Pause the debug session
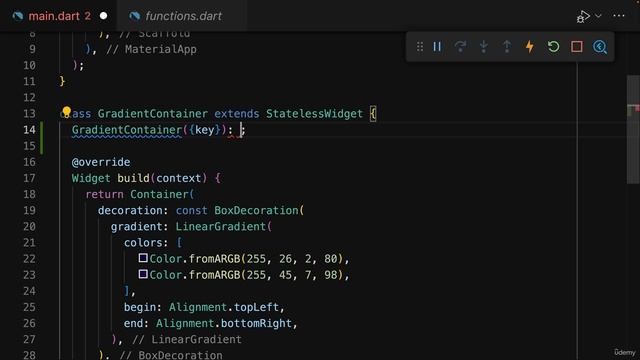The image size is (640, 360). [x=437, y=47]
